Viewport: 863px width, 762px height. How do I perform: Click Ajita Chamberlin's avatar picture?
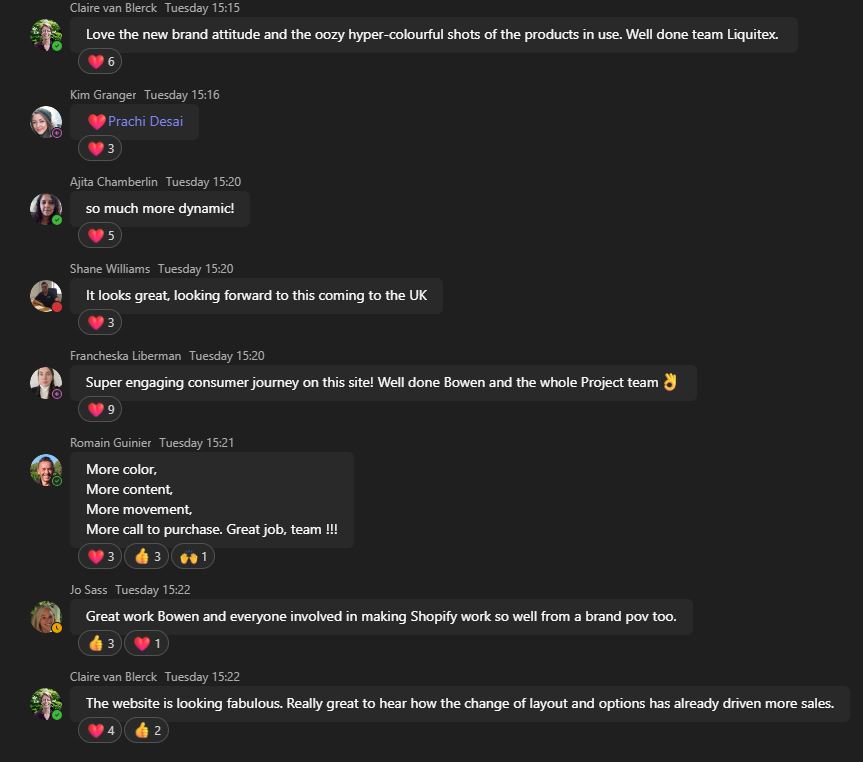coord(46,209)
